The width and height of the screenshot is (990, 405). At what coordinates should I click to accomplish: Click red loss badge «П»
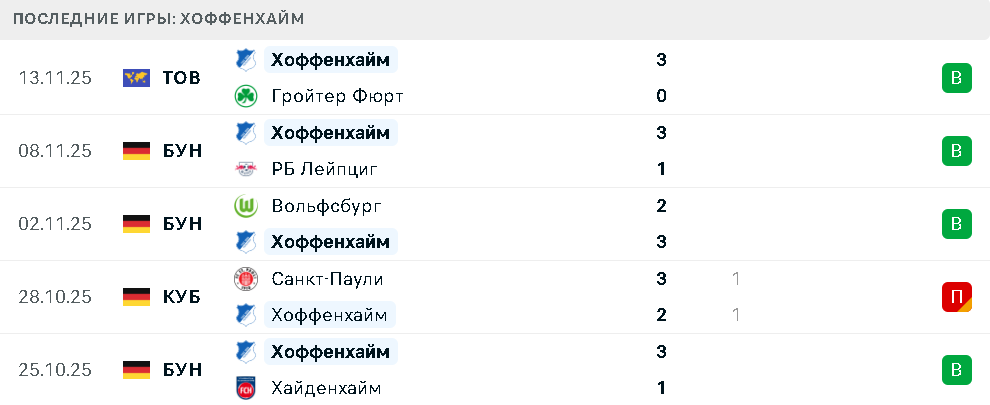pos(956,297)
